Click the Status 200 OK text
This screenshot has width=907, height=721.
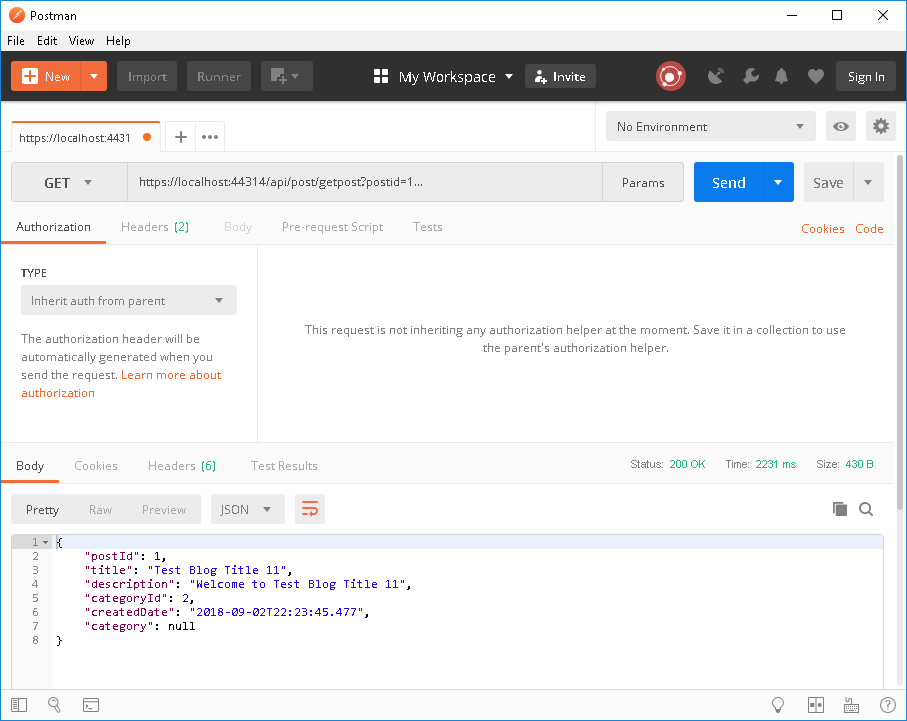click(x=668, y=464)
